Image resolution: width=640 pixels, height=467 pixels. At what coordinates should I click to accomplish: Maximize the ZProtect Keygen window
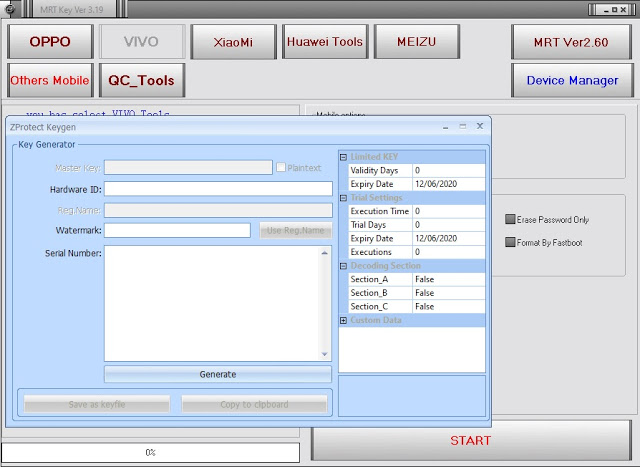462,127
